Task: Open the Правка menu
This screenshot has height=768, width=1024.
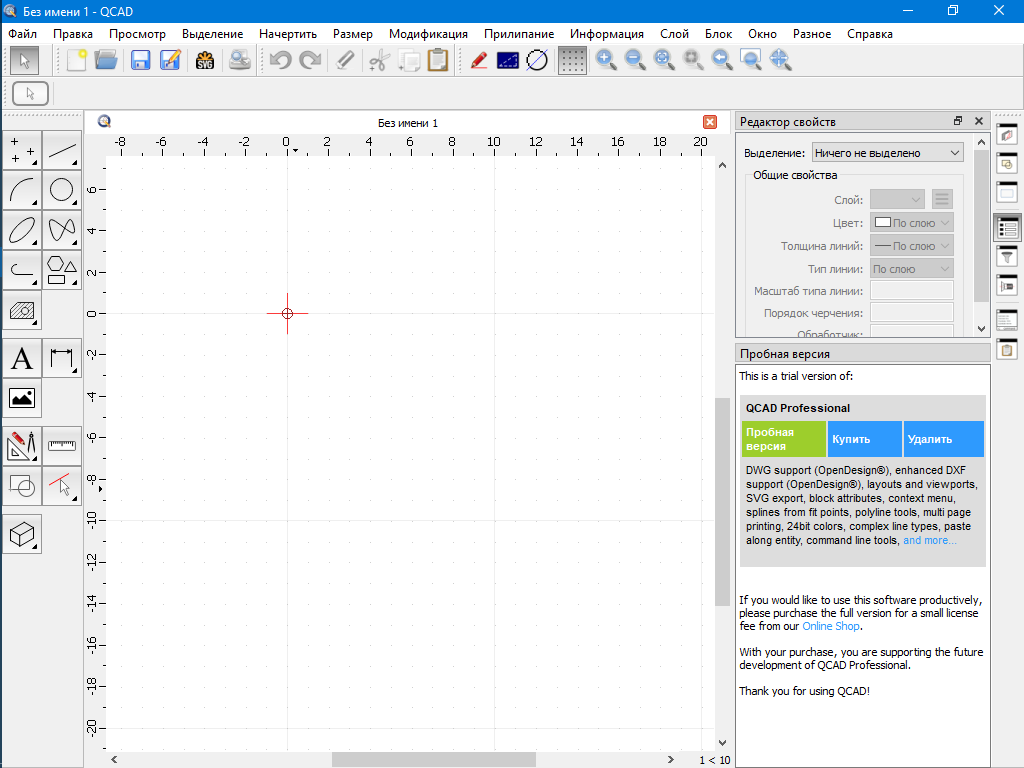Action: pyautogui.click(x=72, y=34)
